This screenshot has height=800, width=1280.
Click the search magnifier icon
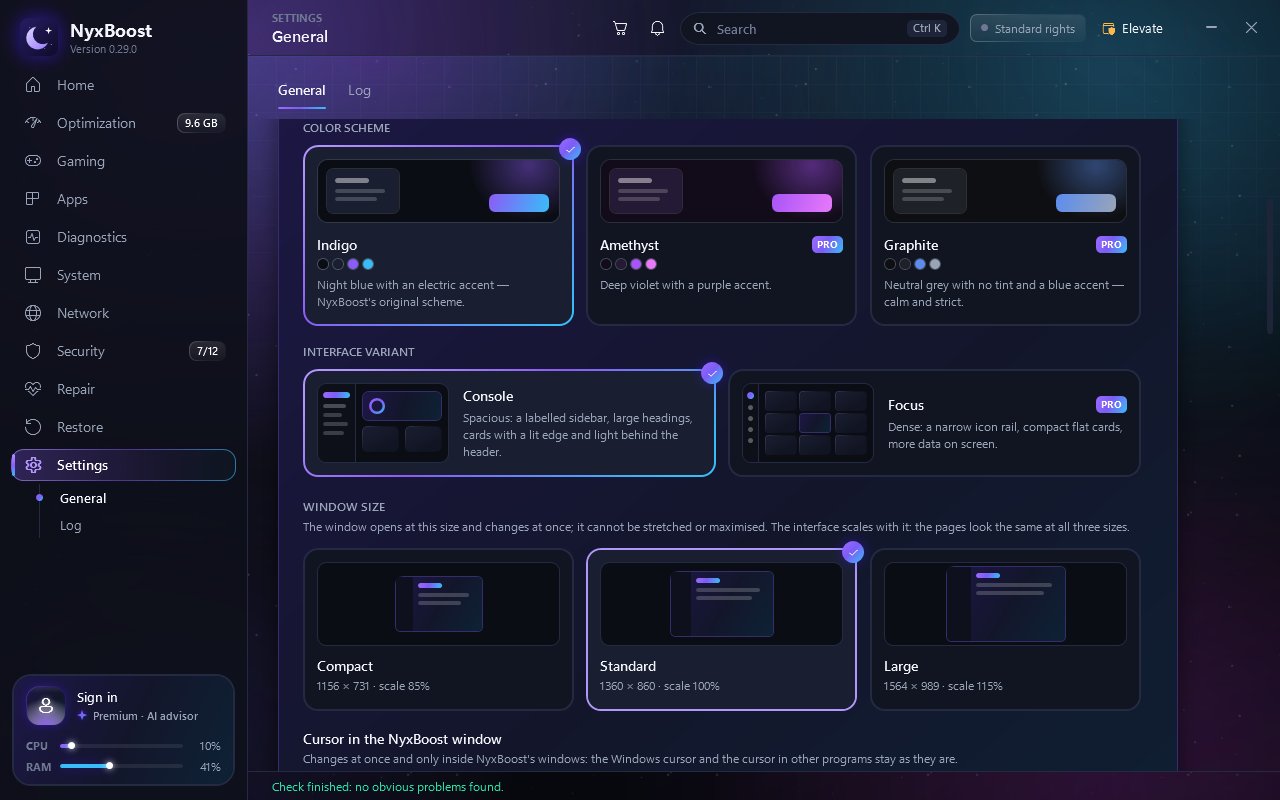coord(700,29)
